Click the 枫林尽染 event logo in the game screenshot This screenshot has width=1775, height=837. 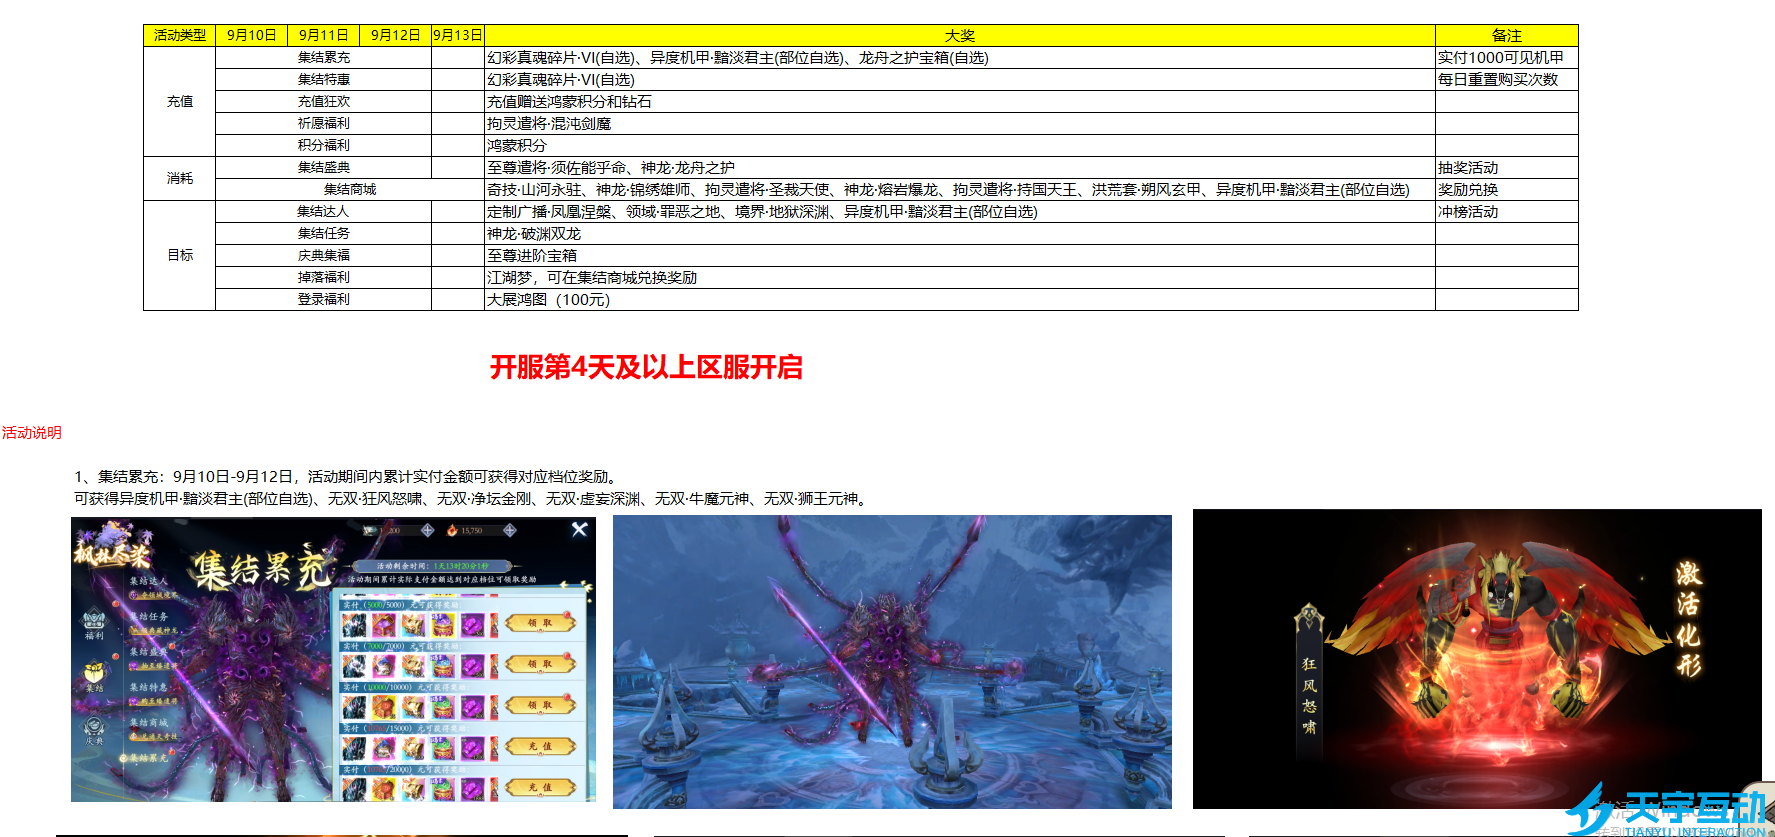[113, 545]
